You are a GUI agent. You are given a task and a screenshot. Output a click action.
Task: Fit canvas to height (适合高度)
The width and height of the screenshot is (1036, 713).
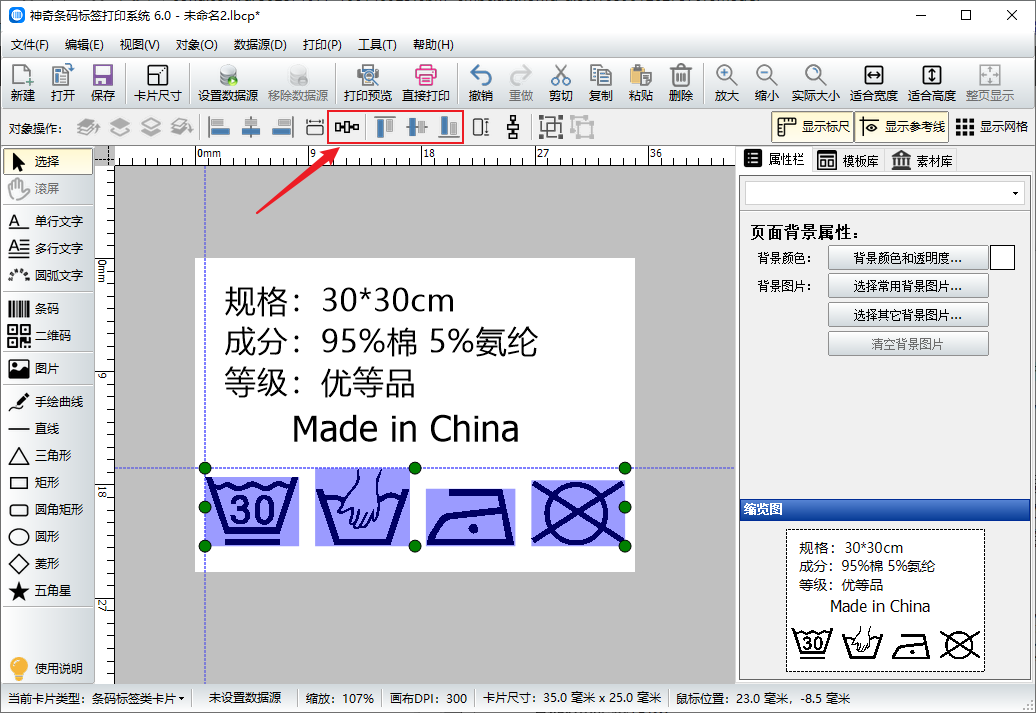[x=932, y=83]
